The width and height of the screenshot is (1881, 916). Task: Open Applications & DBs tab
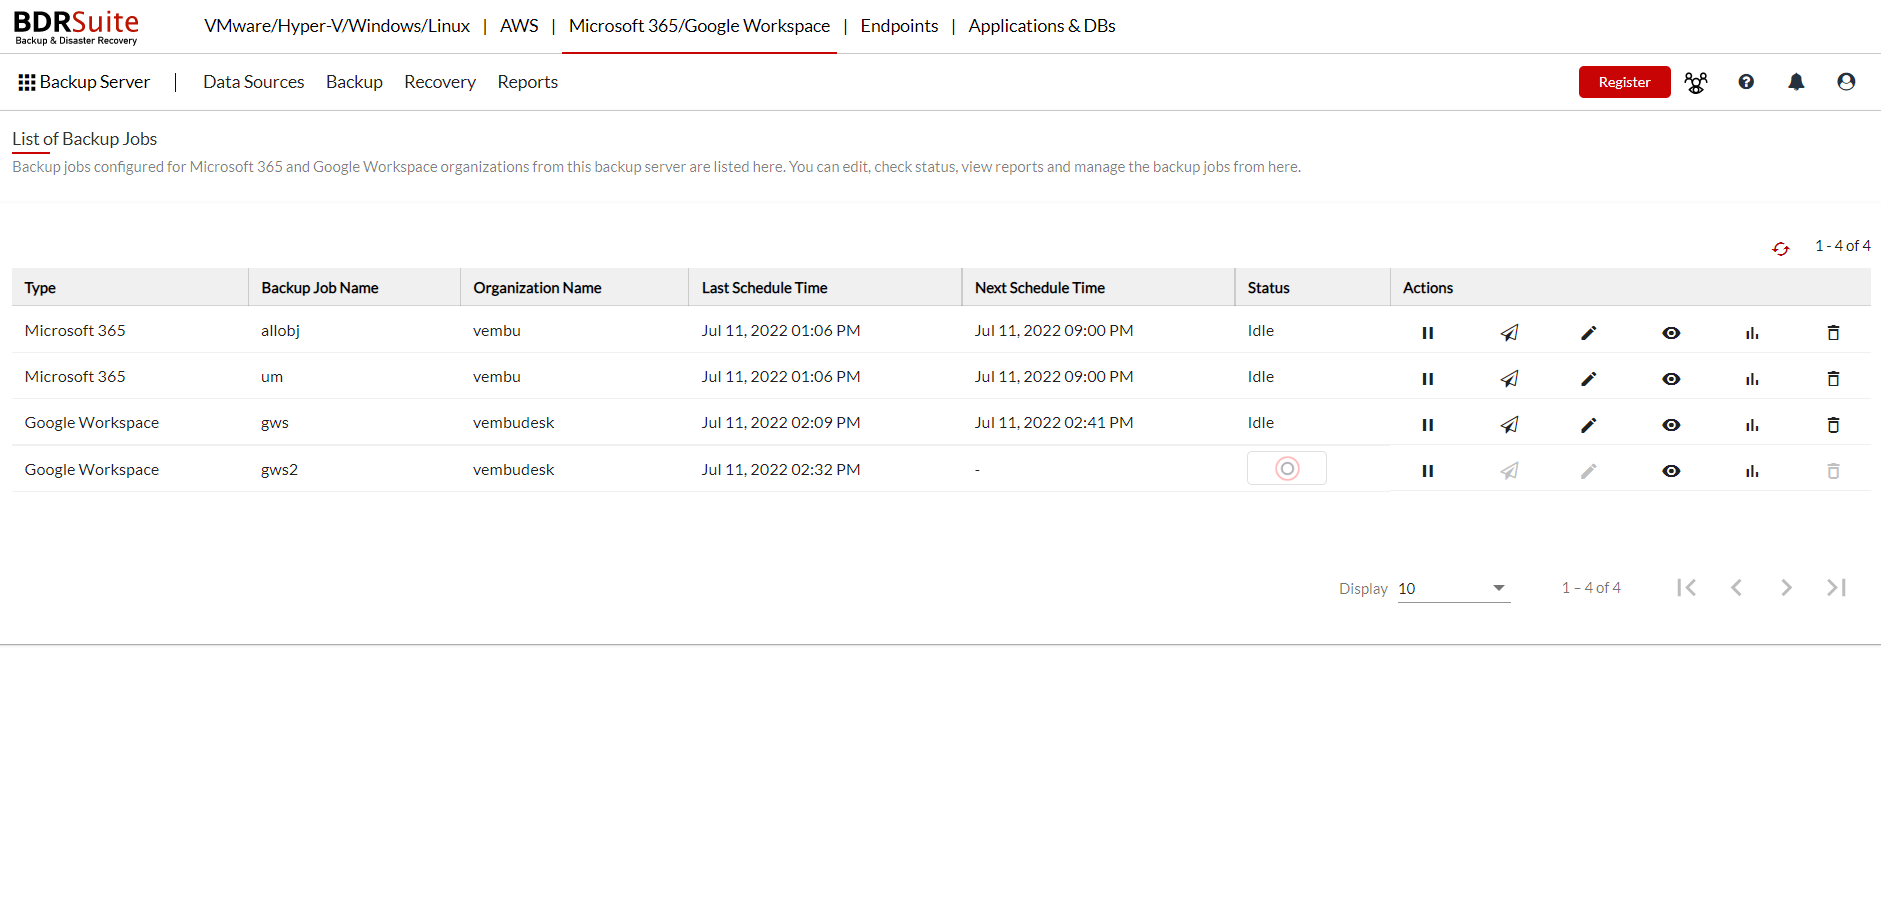pos(1042,26)
